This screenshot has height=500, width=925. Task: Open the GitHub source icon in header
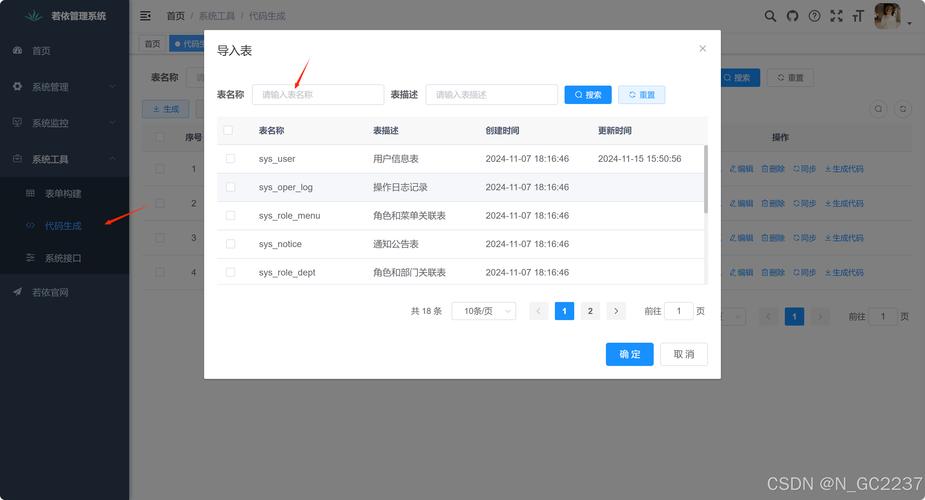[x=792, y=16]
